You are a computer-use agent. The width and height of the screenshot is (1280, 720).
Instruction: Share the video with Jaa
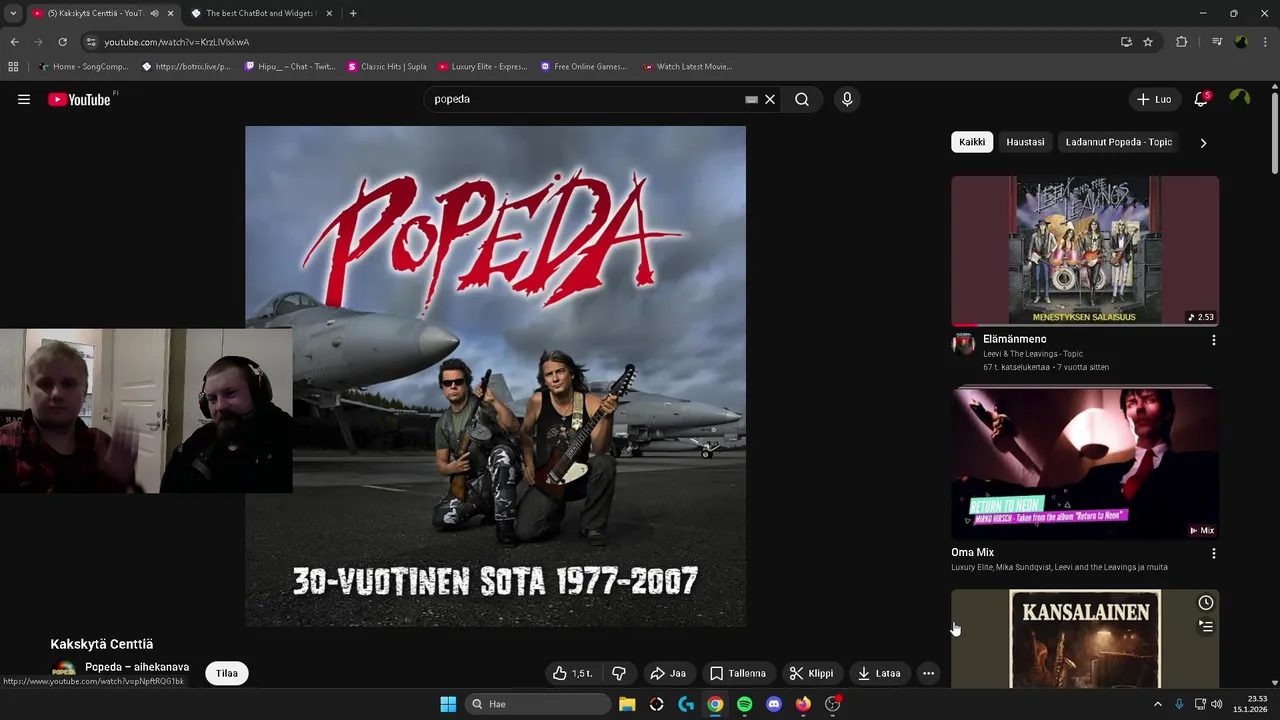(x=668, y=673)
